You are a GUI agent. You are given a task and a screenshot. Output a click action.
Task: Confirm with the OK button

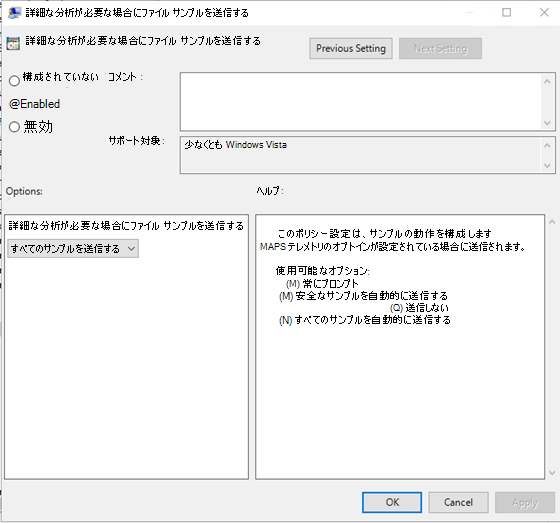coord(392,502)
